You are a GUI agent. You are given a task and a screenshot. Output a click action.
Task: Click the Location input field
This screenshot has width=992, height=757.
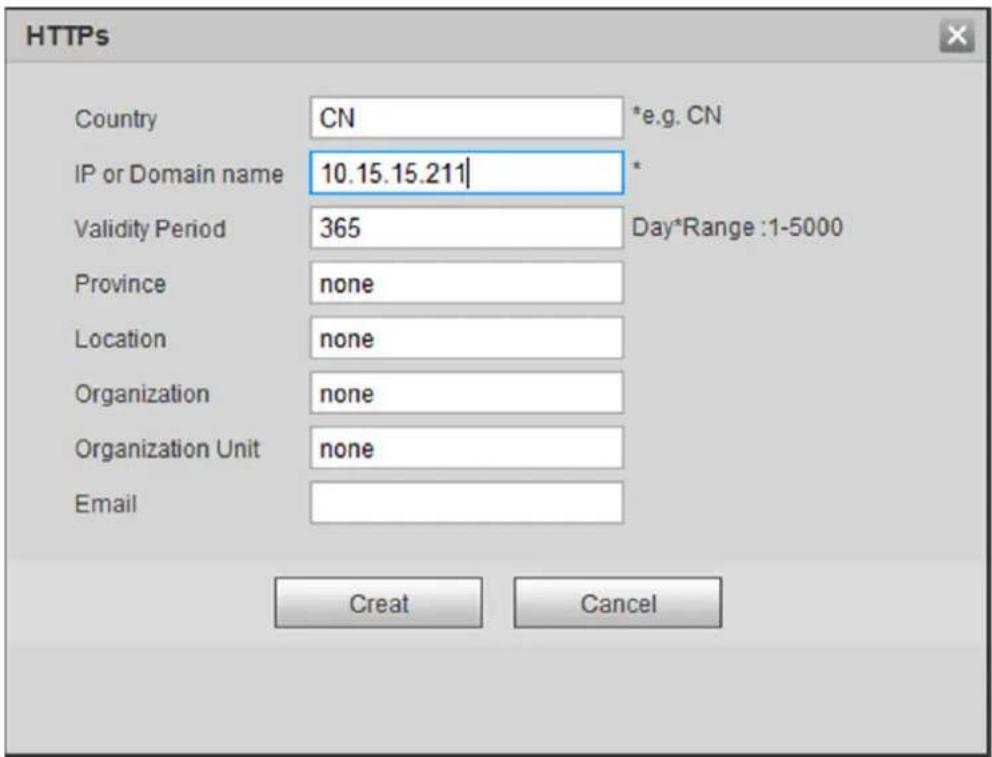466,338
